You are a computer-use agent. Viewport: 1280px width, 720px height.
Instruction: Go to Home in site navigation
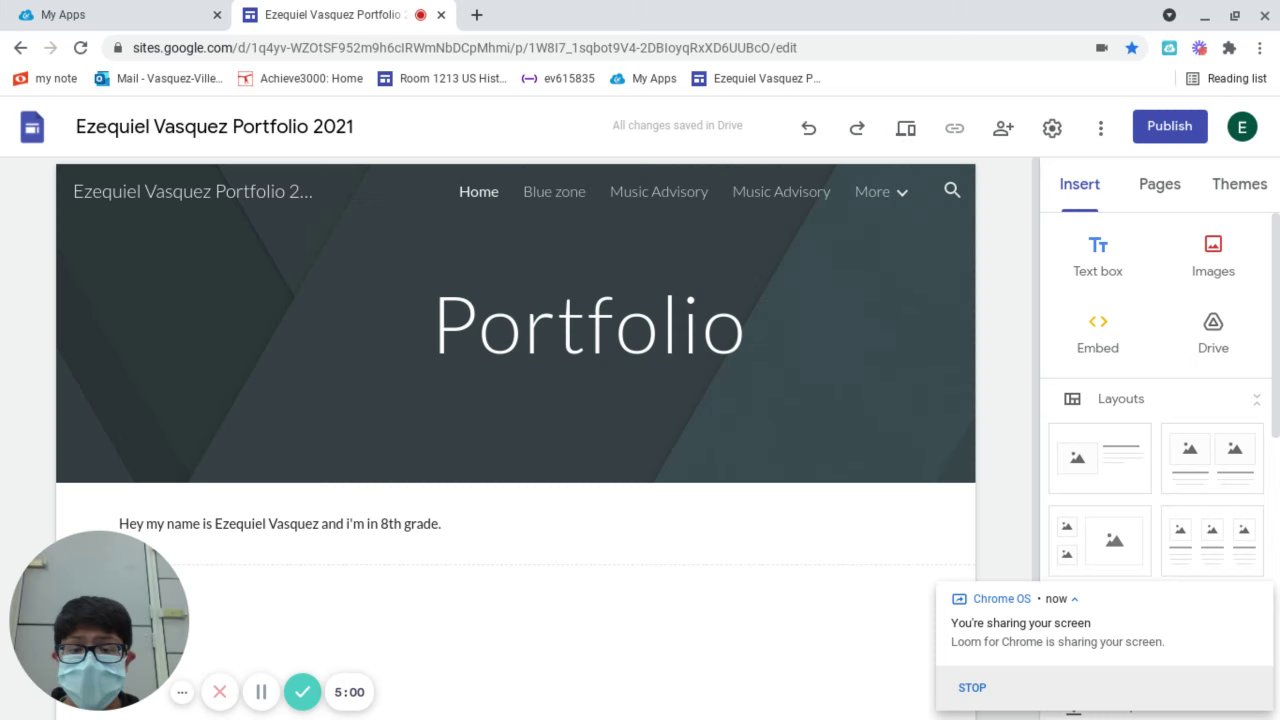point(479,192)
